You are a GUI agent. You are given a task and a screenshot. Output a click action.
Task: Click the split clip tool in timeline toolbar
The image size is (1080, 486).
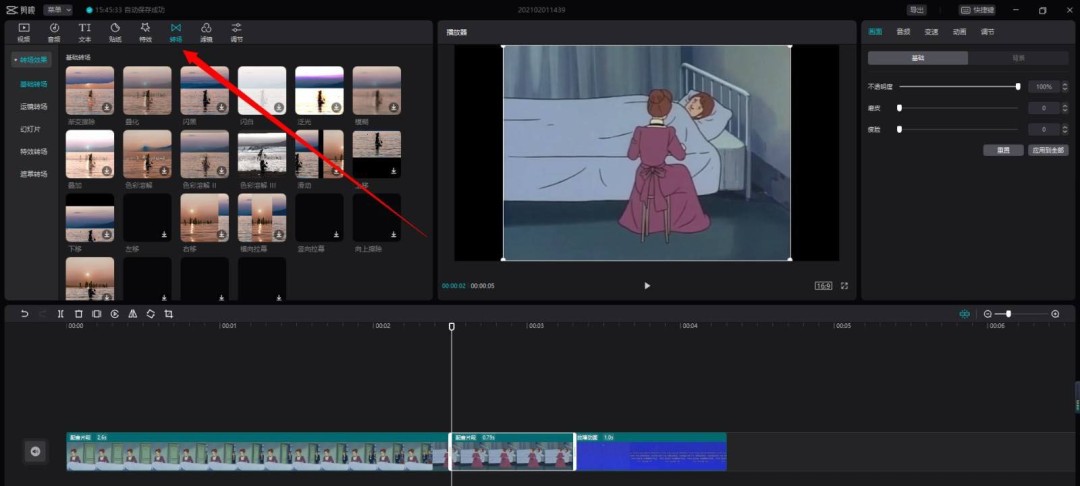[x=61, y=314]
